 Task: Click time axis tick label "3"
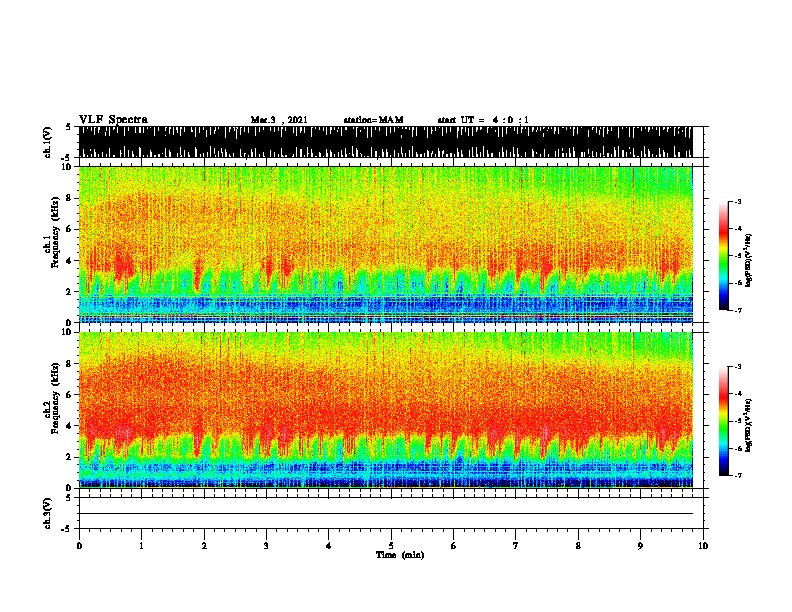coord(266,546)
